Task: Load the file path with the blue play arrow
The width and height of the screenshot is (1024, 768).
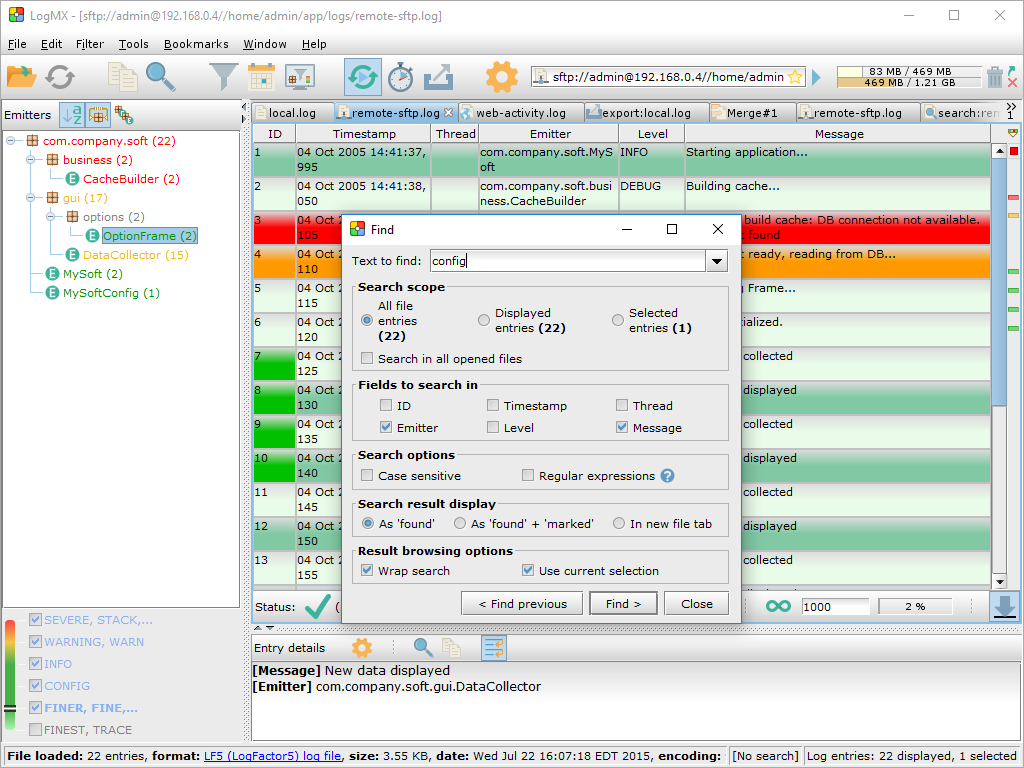Action: pyautogui.click(x=816, y=77)
